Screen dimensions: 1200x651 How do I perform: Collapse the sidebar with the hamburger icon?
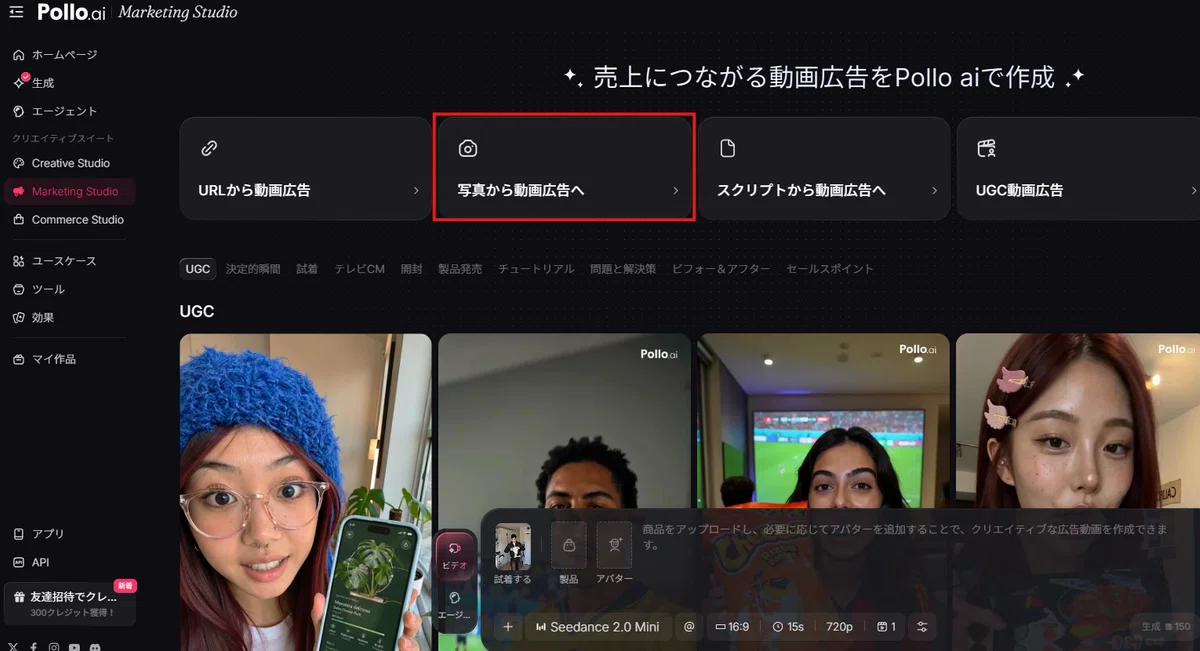click(16, 12)
